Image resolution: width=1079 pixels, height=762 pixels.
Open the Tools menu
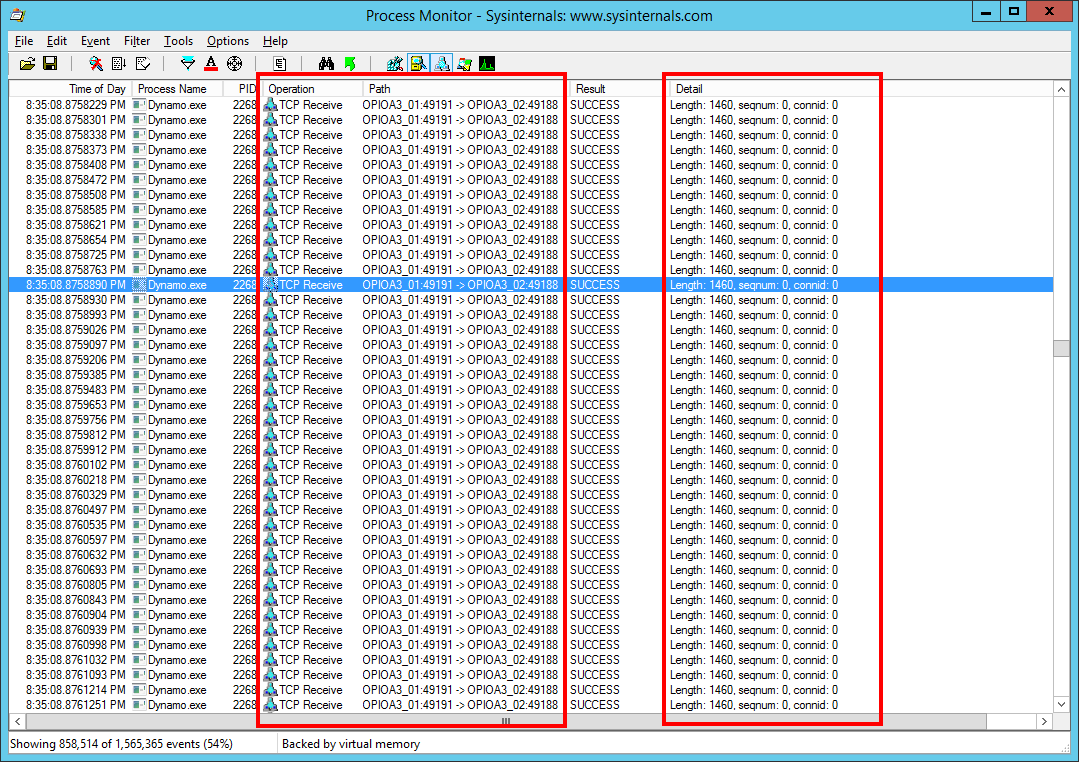(x=178, y=41)
